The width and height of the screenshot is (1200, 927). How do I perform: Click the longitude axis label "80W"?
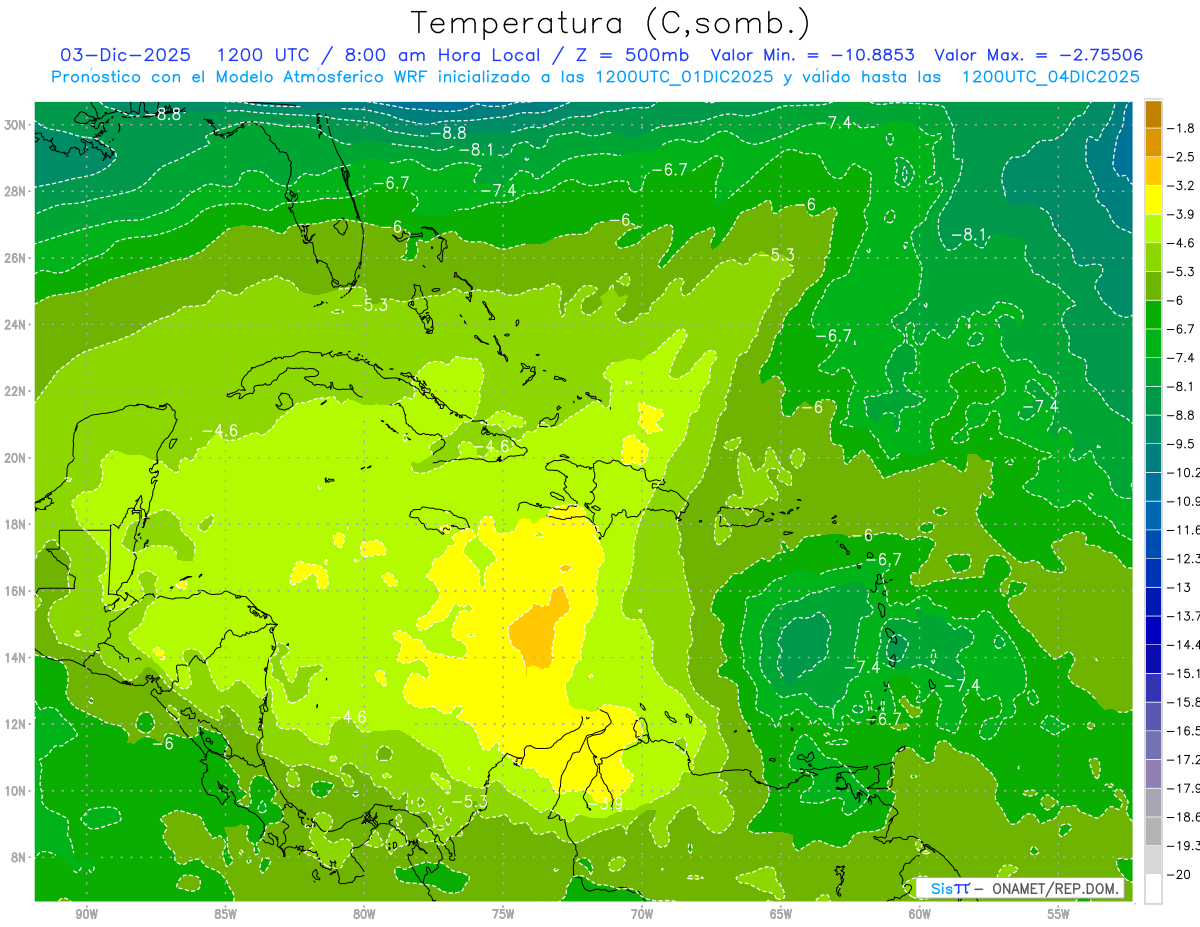(x=365, y=915)
